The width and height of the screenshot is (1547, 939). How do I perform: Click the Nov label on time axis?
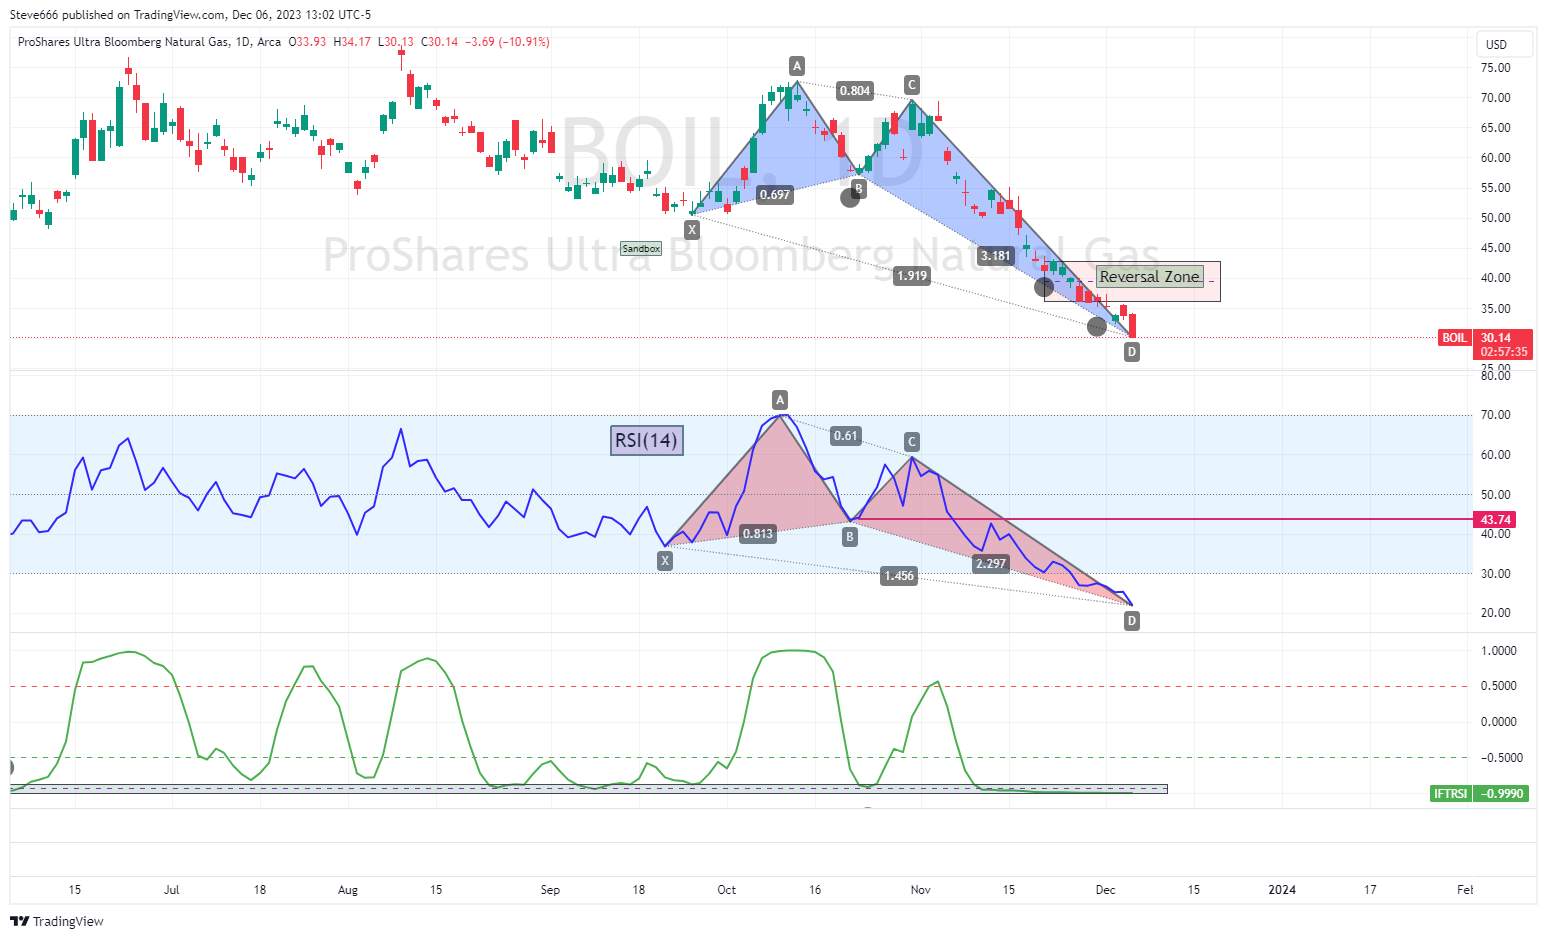[921, 890]
